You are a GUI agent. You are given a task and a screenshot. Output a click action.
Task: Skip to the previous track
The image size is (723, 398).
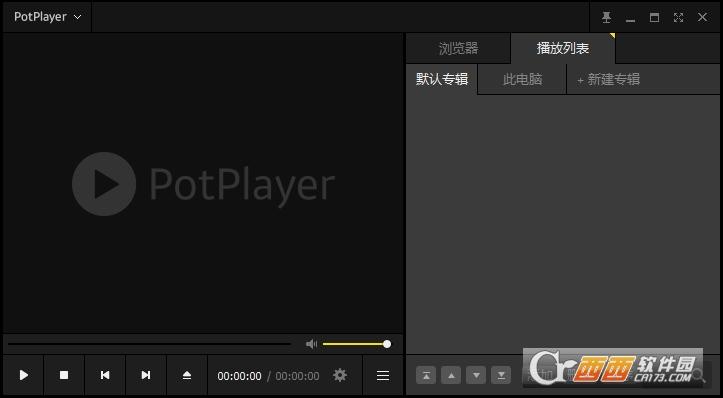[105, 375]
